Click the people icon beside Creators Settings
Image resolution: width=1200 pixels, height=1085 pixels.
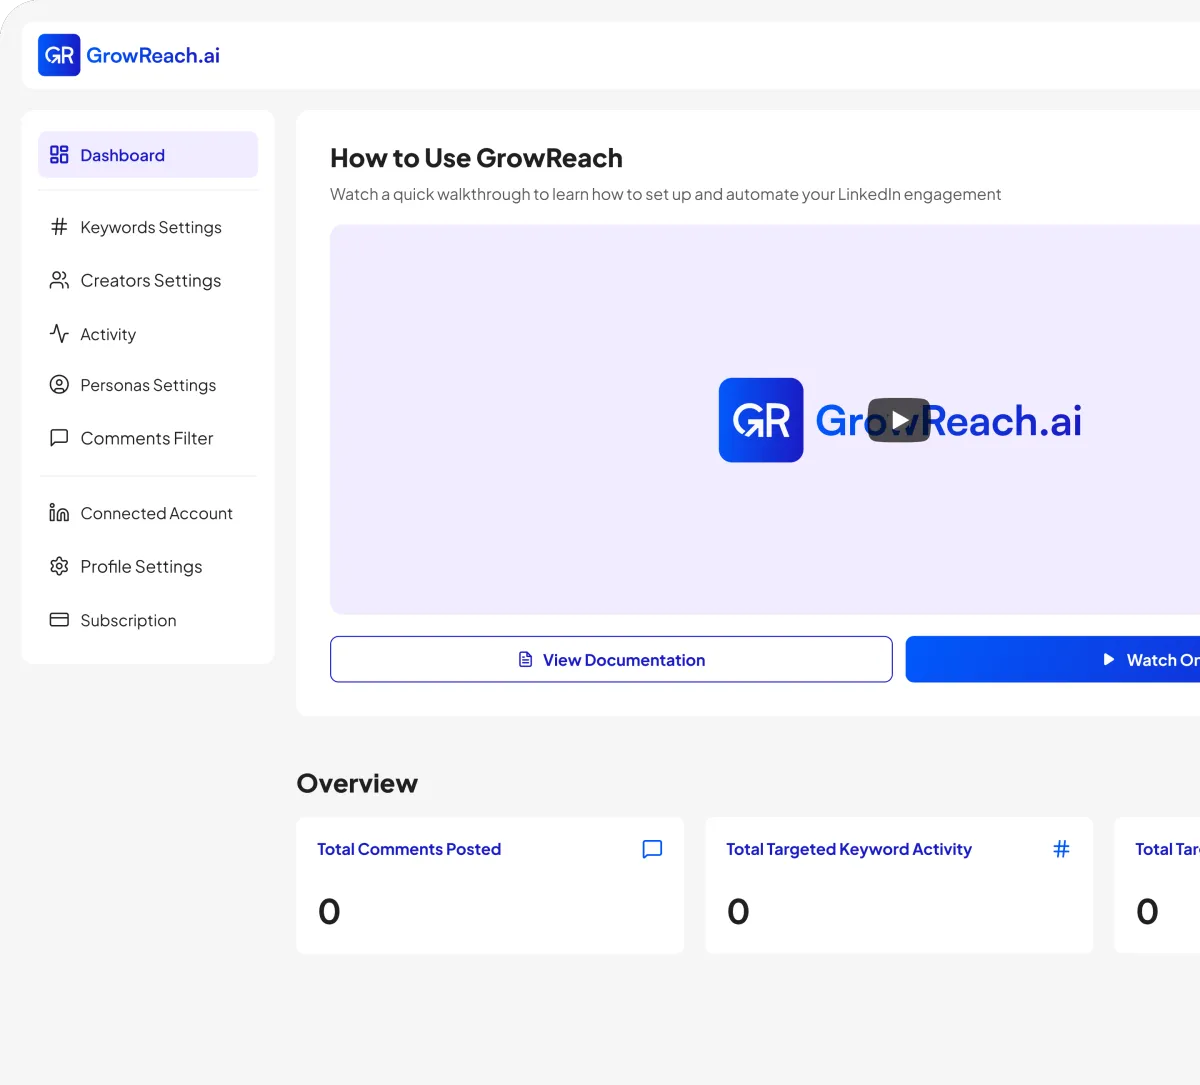point(59,280)
